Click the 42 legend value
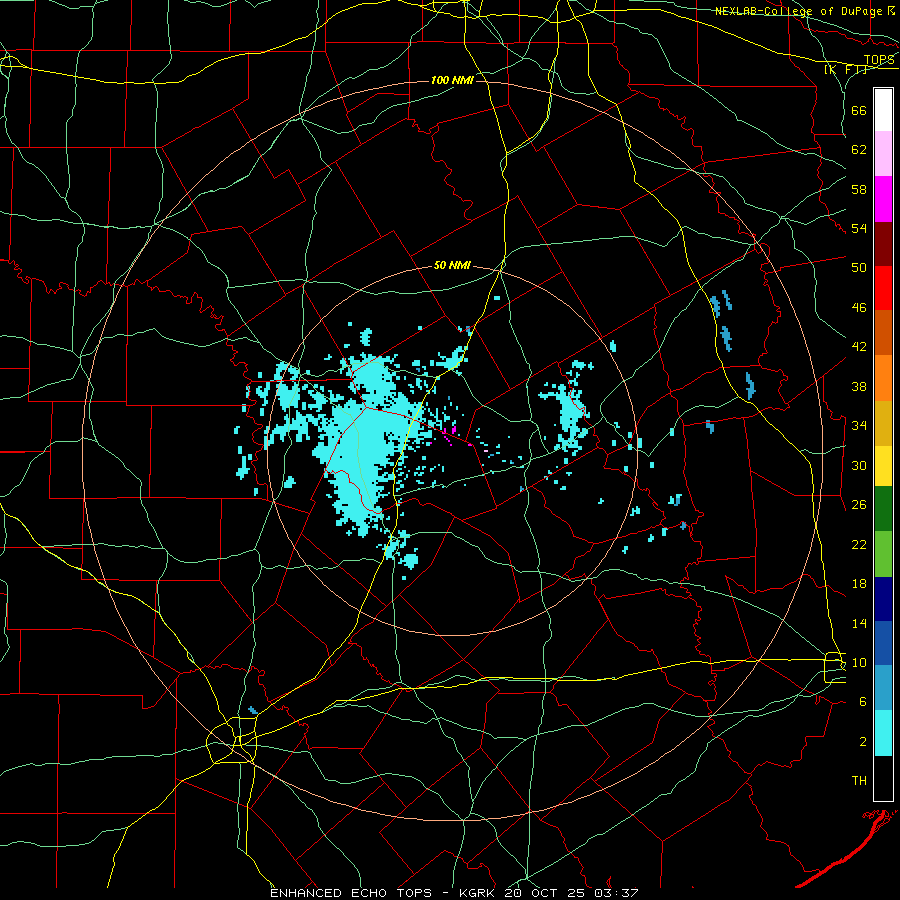900x900 pixels. tap(859, 347)
